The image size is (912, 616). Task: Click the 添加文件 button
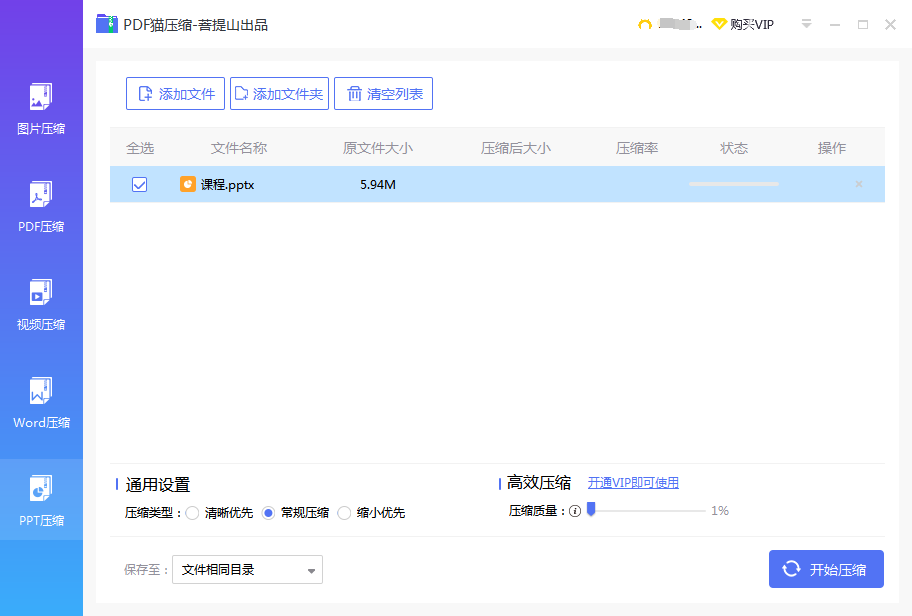click(175, 94)
